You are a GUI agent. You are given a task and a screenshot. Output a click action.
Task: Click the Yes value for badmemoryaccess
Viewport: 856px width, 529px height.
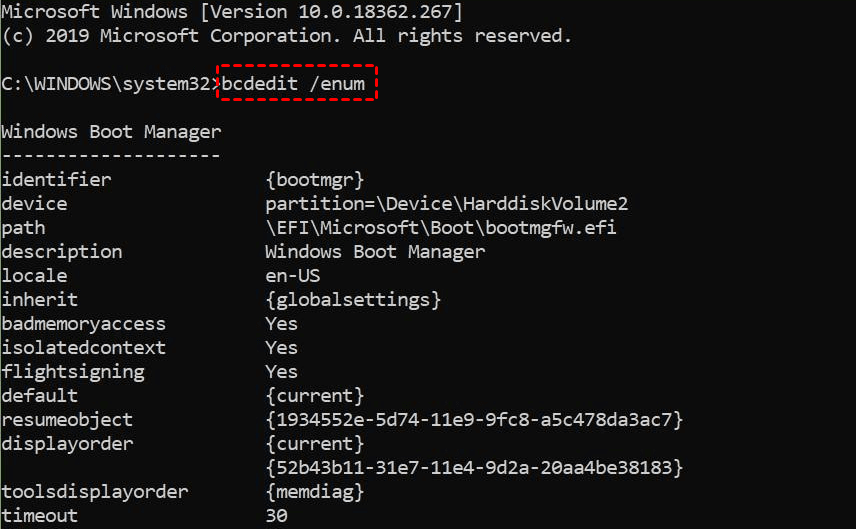point(281,324)
